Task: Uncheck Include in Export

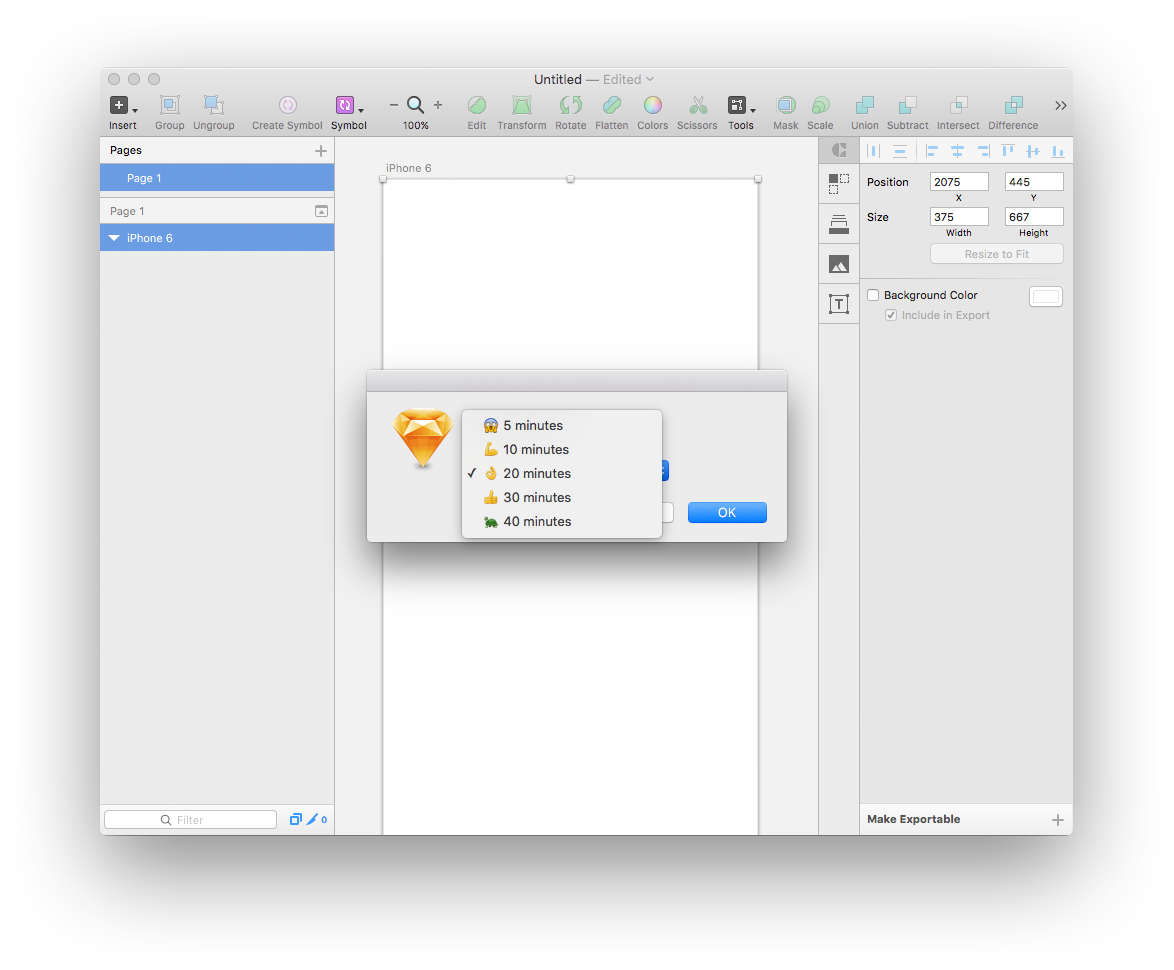Action: point(891,314)
